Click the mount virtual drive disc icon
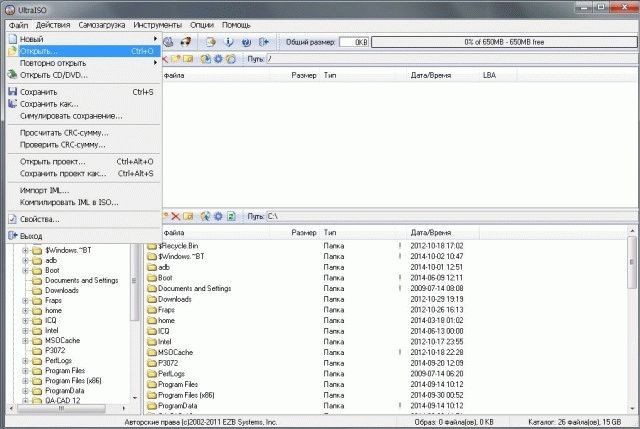 coord(168,42)
